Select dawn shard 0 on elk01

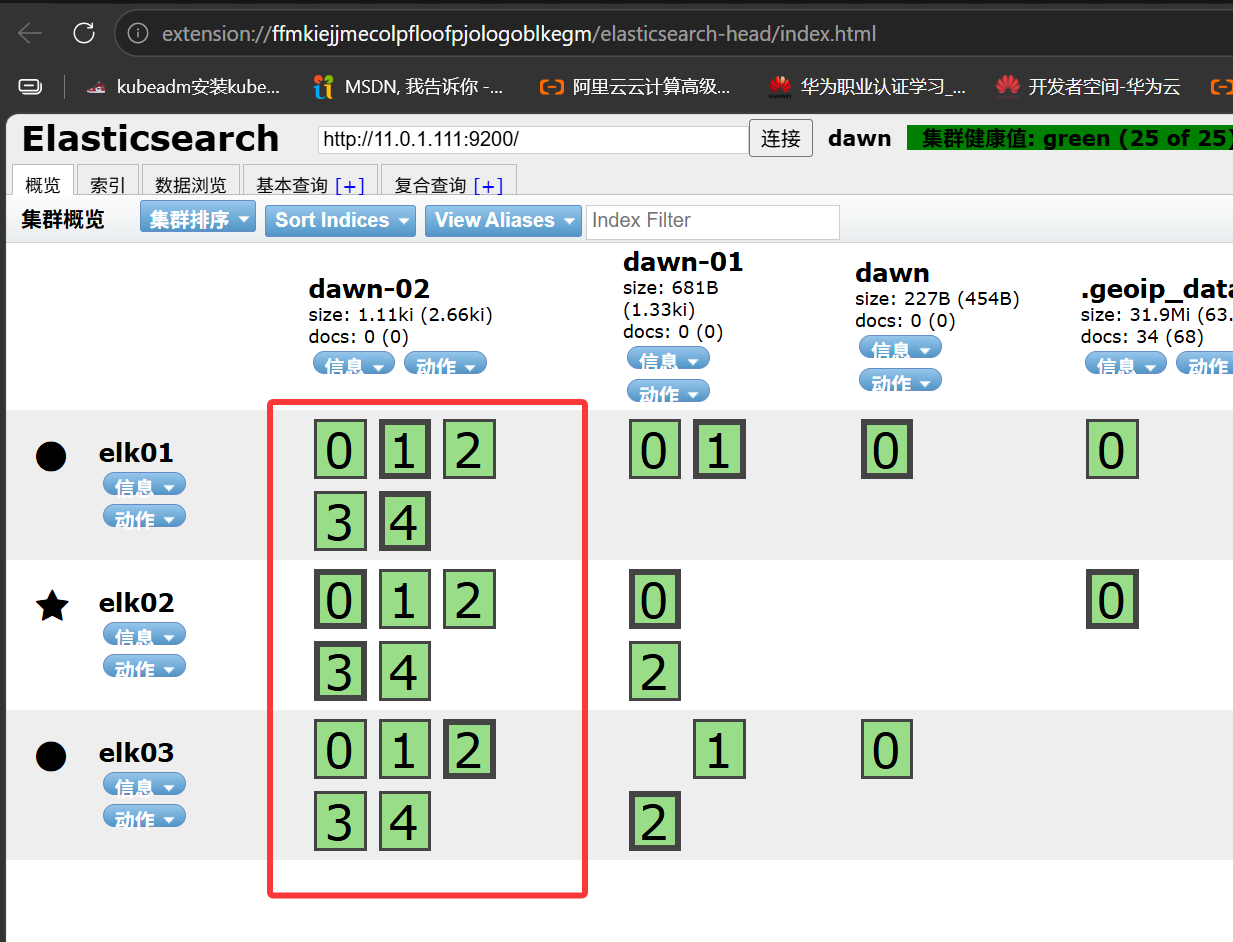[886, 449]
